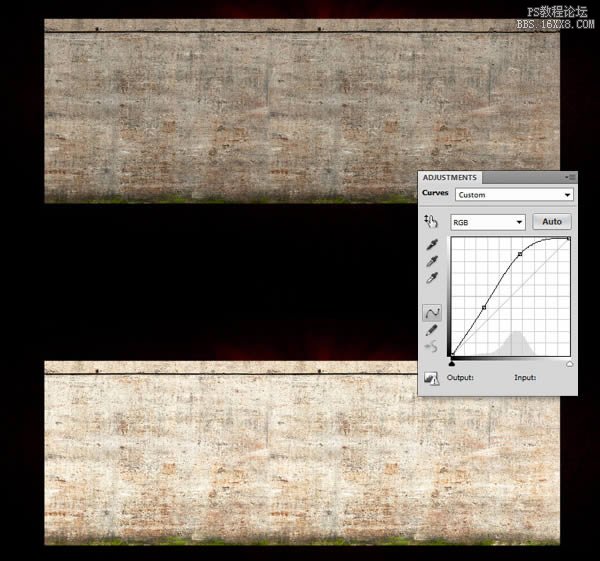Click the white point input slider
The height and width of the screenshot is (561, 600).
pos(569,364)
